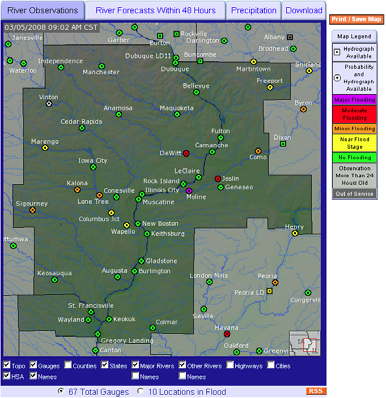Screen dimensions: 386x398
Task: Toggle the HSA checkbox
Action: pyautogui.click(x=7, y=376)
